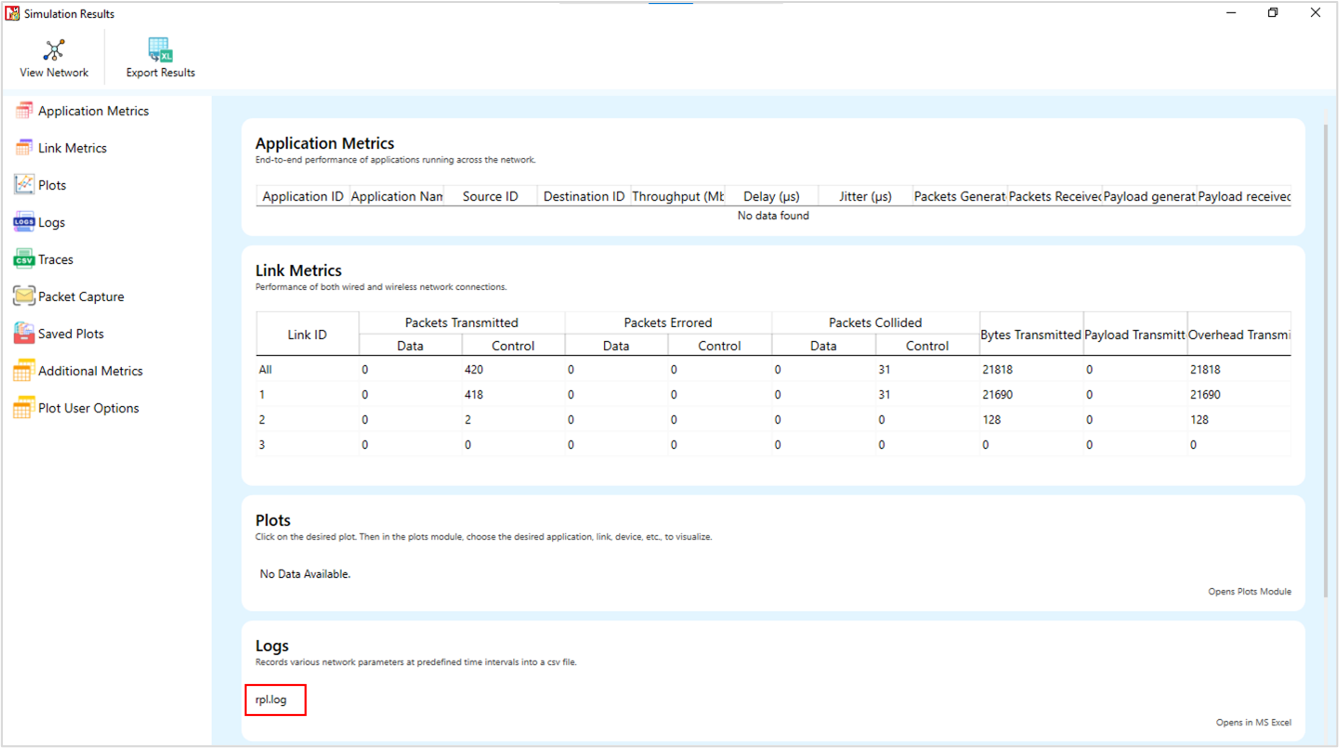Show Additional Metrics in the sidebar
This screenshot has height=748, width=1339.
[90, 371]
